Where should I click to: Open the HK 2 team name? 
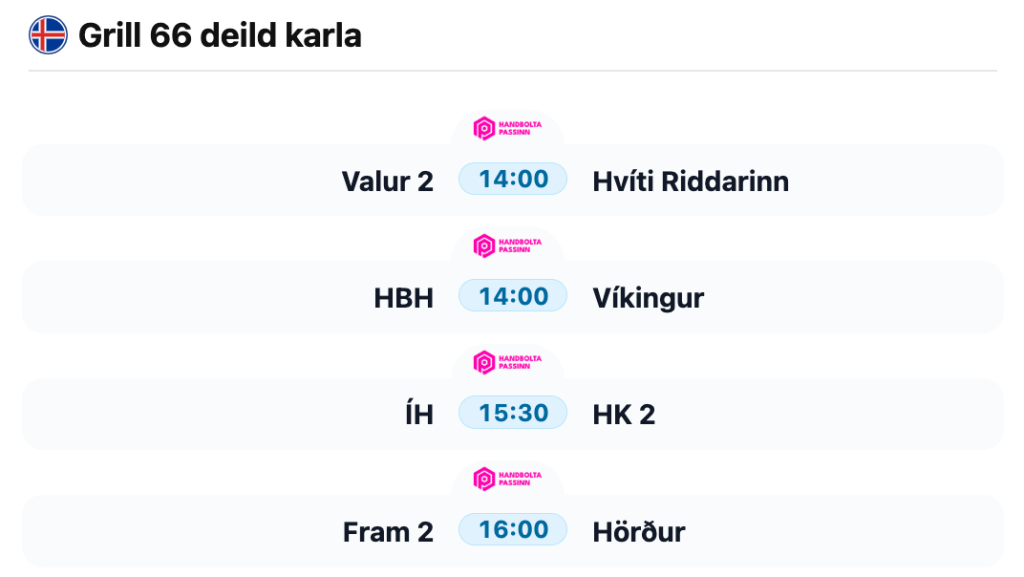(624, 414)
